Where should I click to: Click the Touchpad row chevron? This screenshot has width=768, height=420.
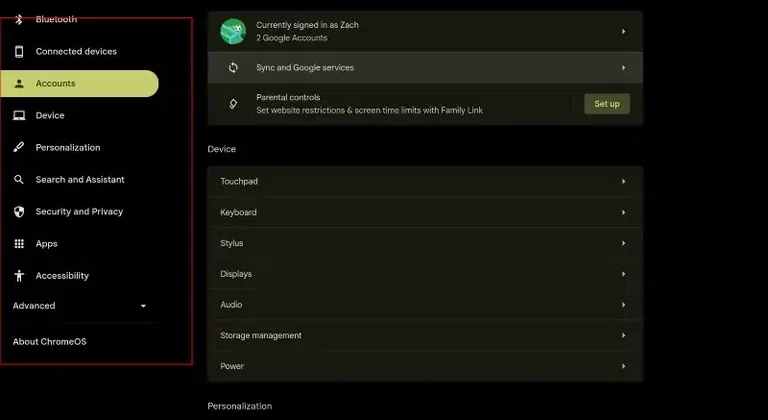point(624,181)
